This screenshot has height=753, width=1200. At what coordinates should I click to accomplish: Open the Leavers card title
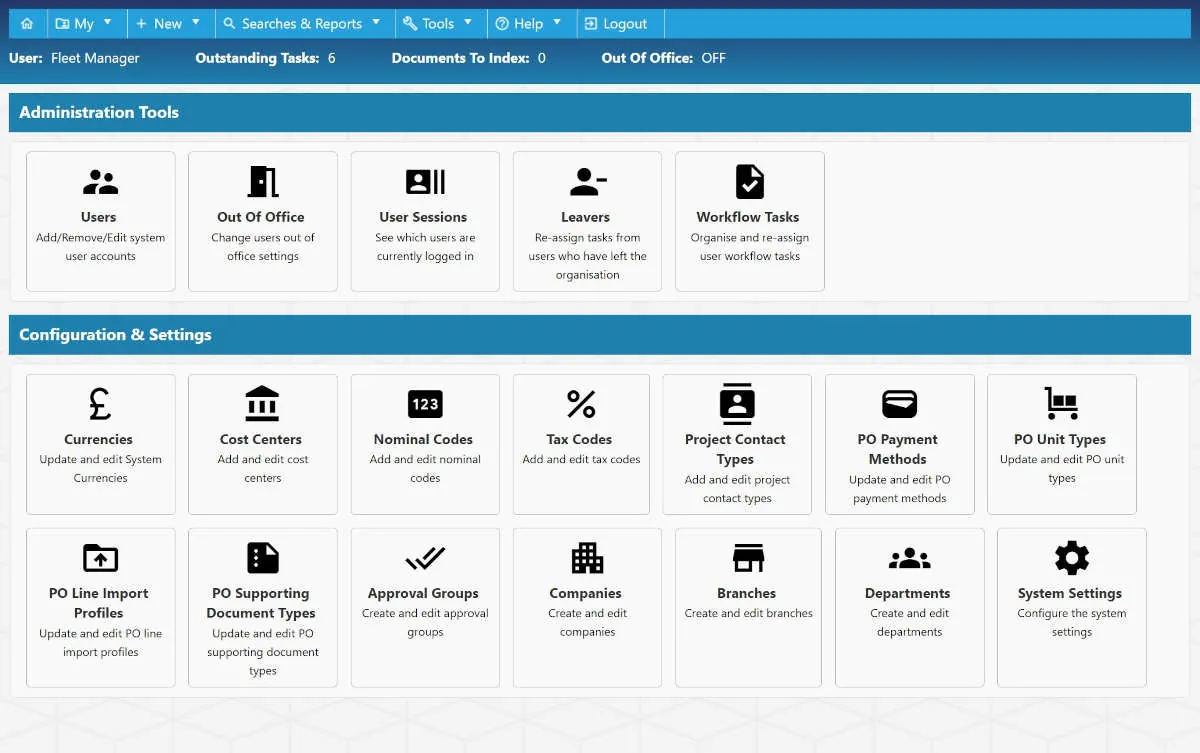pos(586,217)
